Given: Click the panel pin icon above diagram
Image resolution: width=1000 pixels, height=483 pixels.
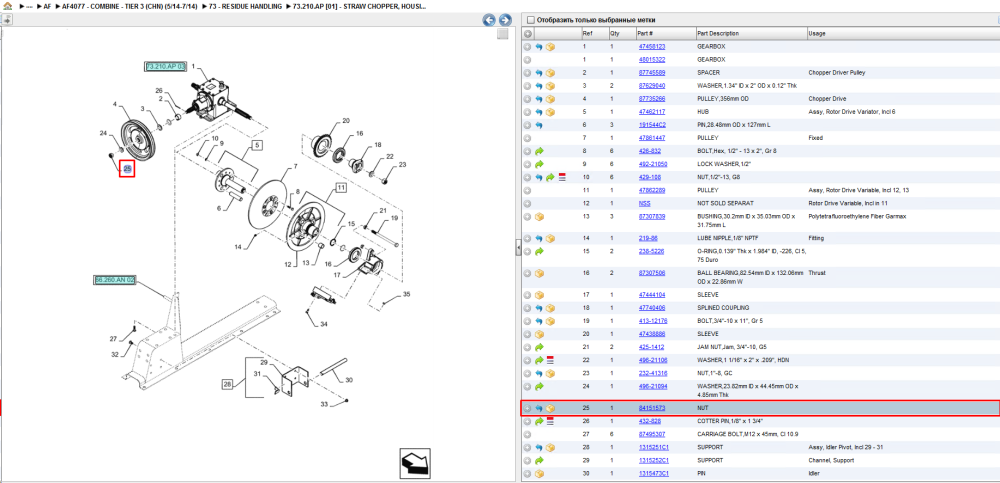Looking at the screenshot, I should (7, 20).
